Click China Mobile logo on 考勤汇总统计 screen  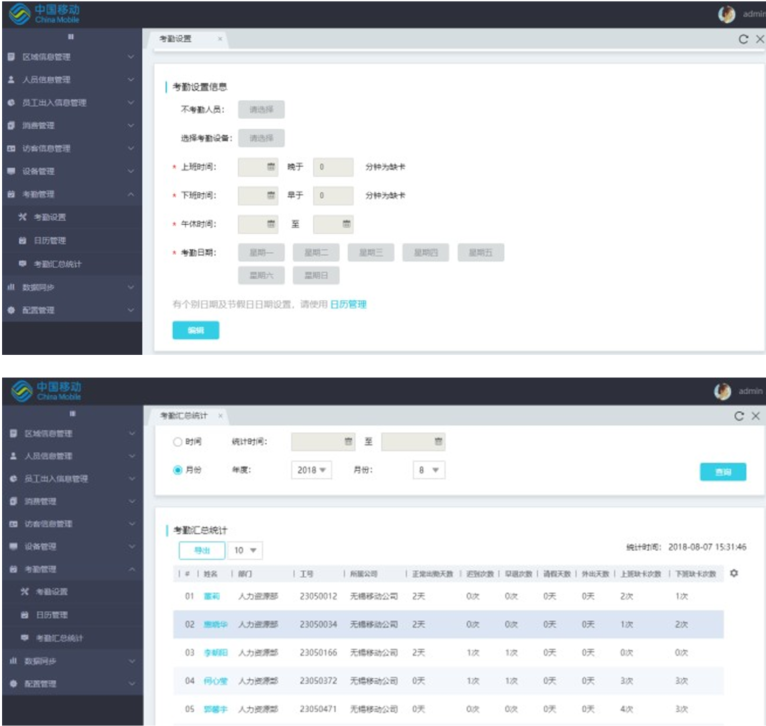click(x=46, y=391)
